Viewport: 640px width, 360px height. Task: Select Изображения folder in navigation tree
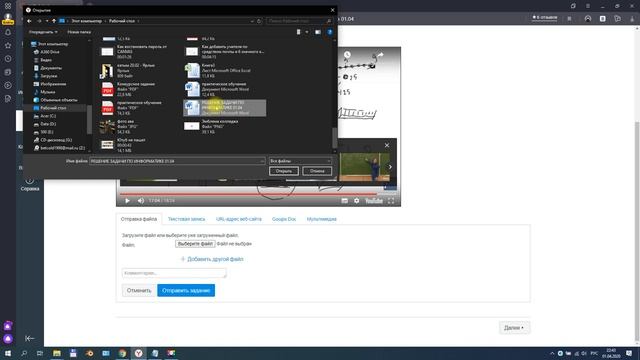(53, 84)
